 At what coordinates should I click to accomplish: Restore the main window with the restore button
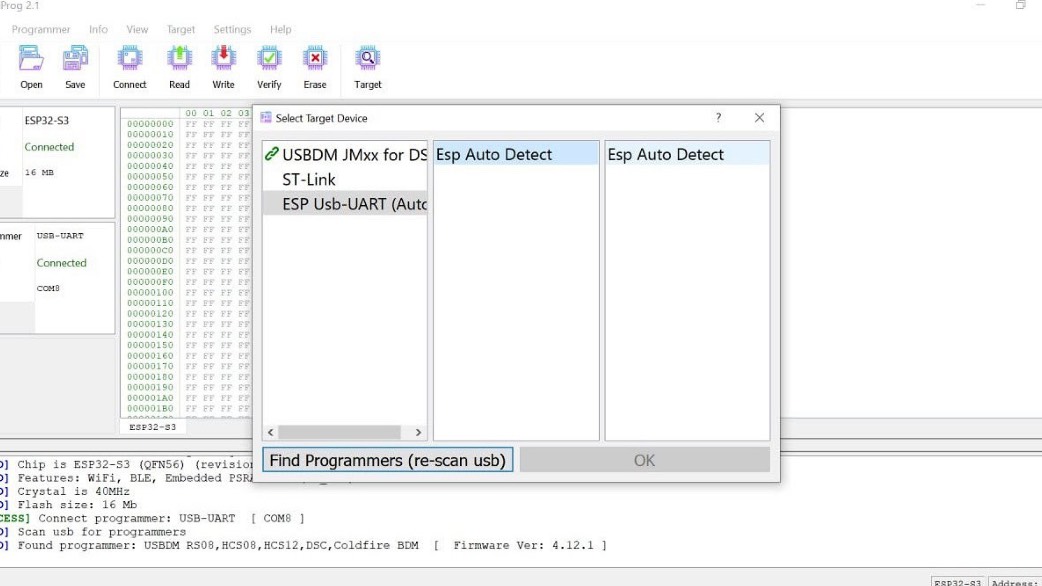point(1021,5)
